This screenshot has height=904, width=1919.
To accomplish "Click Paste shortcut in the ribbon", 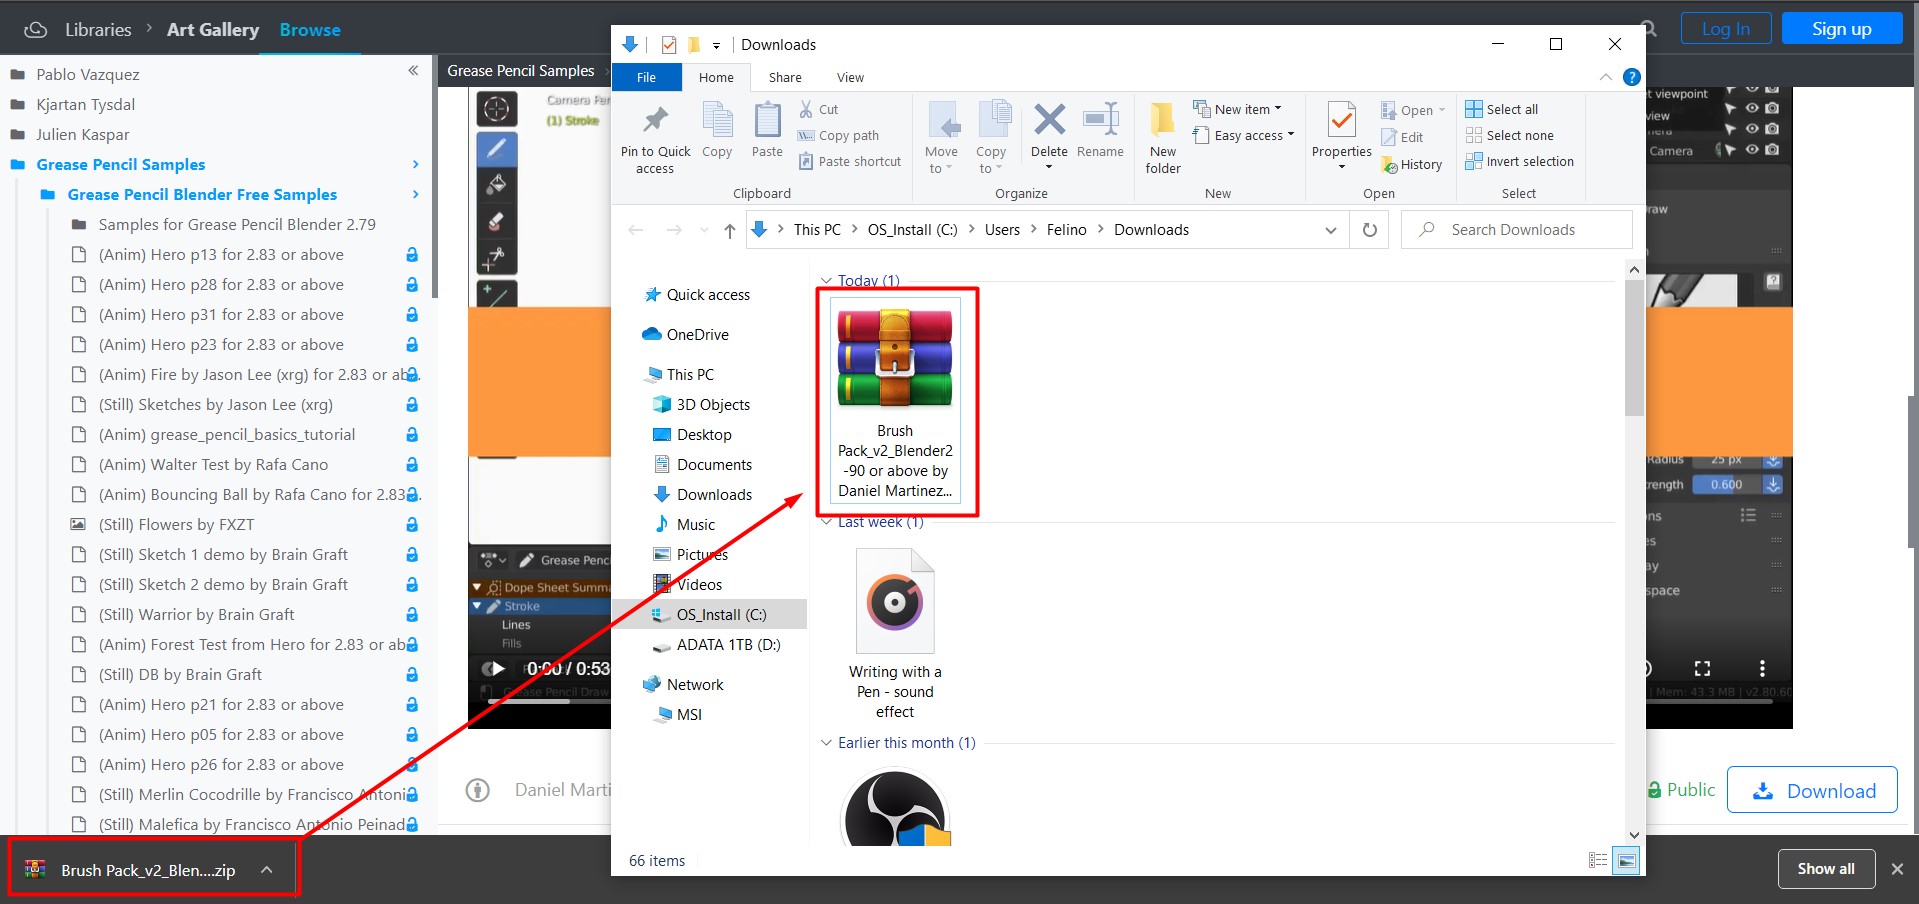I will (850, 161).
